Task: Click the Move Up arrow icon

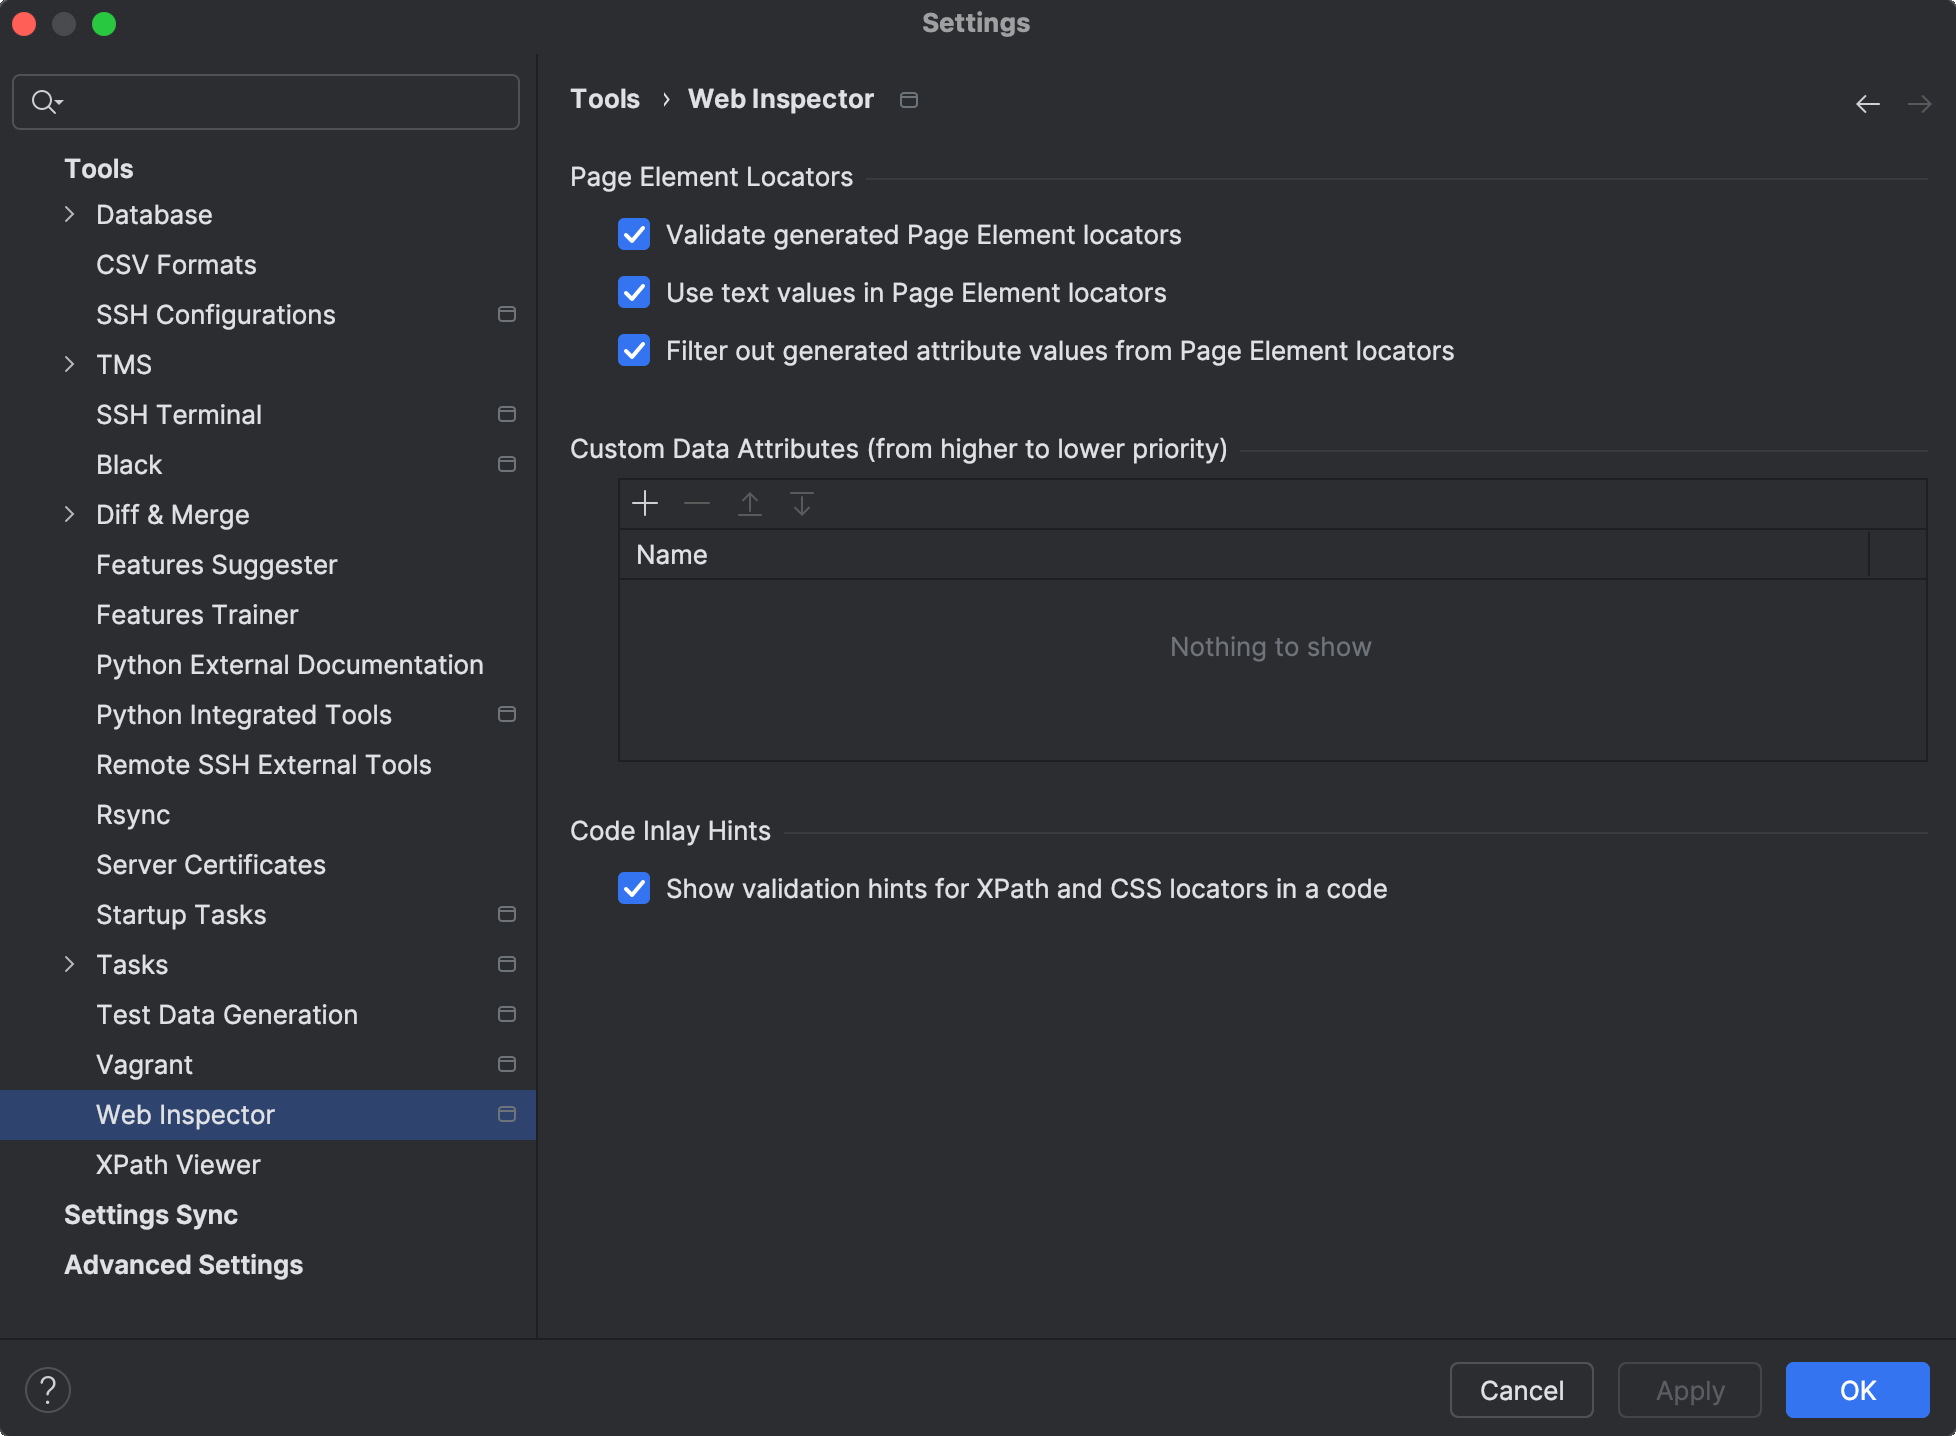Action: 749,503
